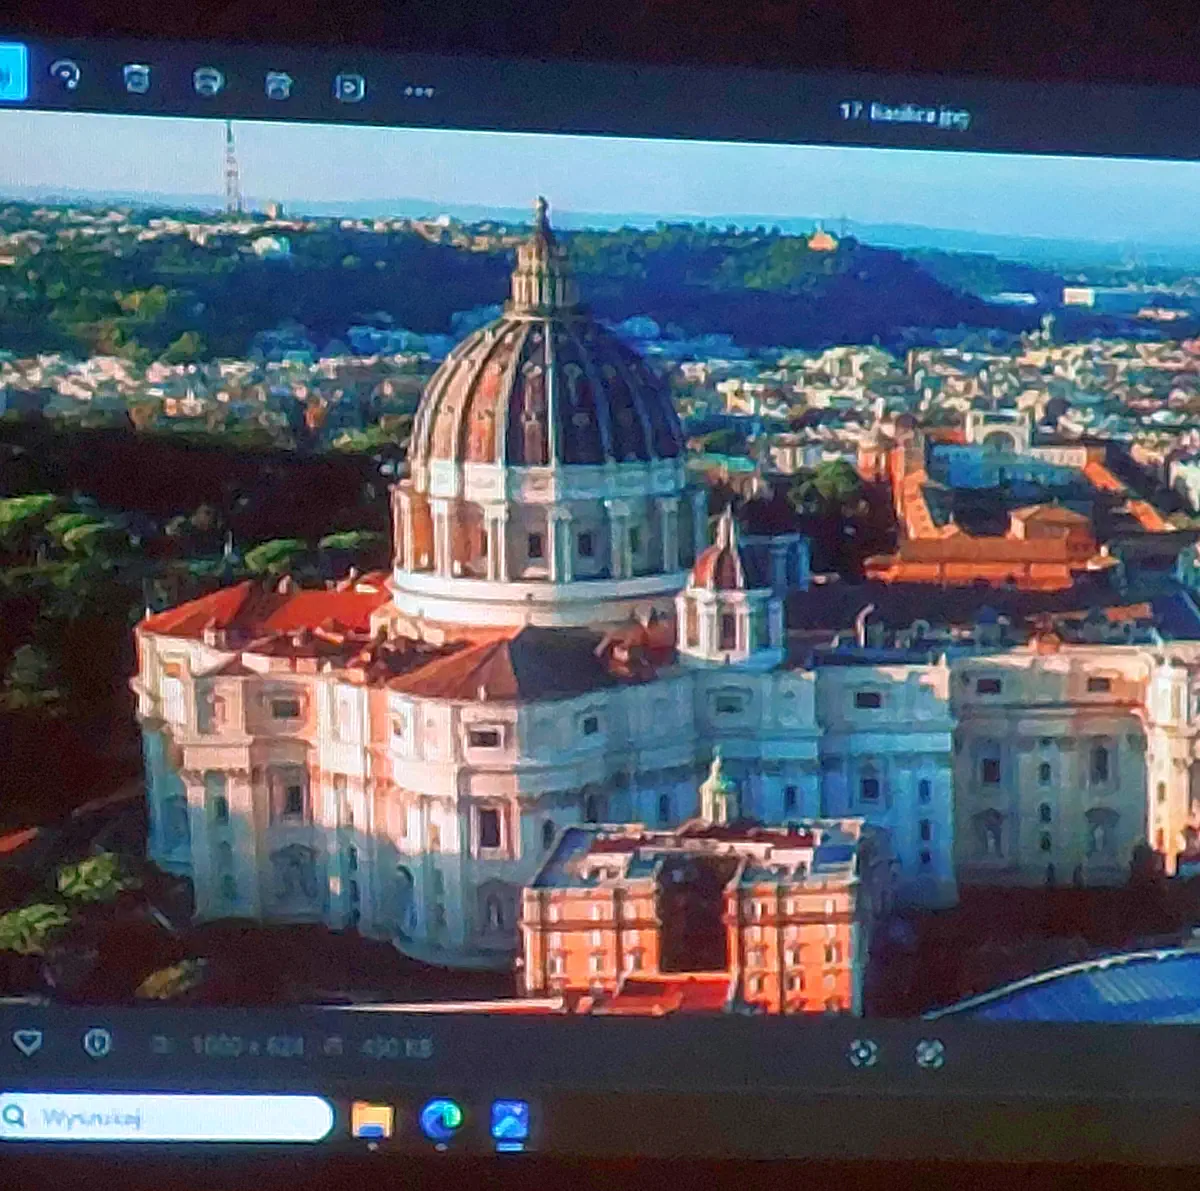Click the rightmost zoom icon in status bar
The image size is (1200, 1191).
pyautogui.click(x=930, y=1053)
